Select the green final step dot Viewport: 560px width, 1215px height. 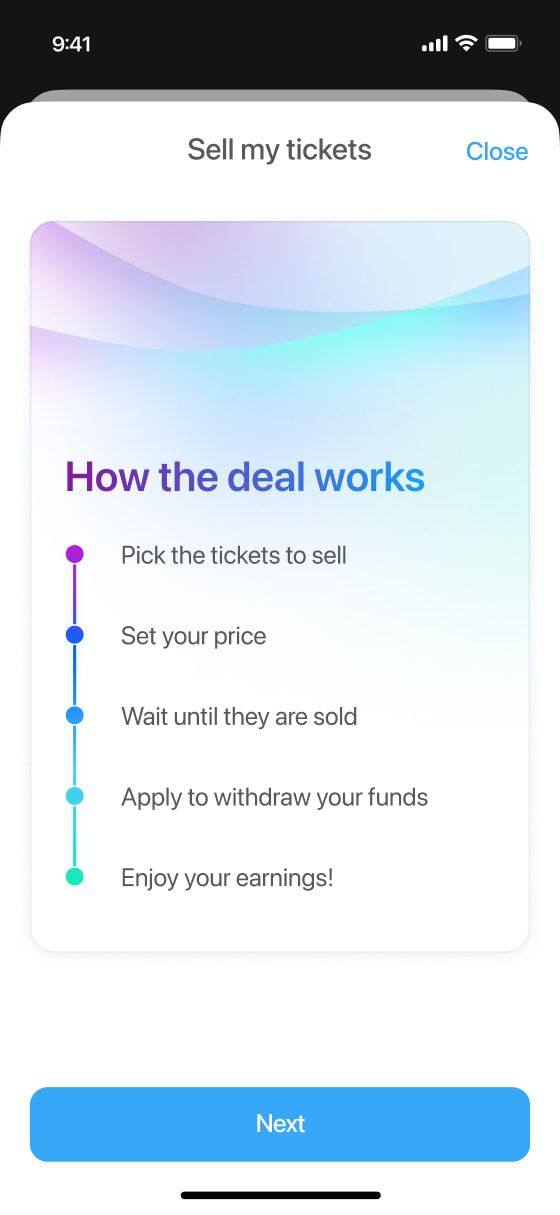74,877
